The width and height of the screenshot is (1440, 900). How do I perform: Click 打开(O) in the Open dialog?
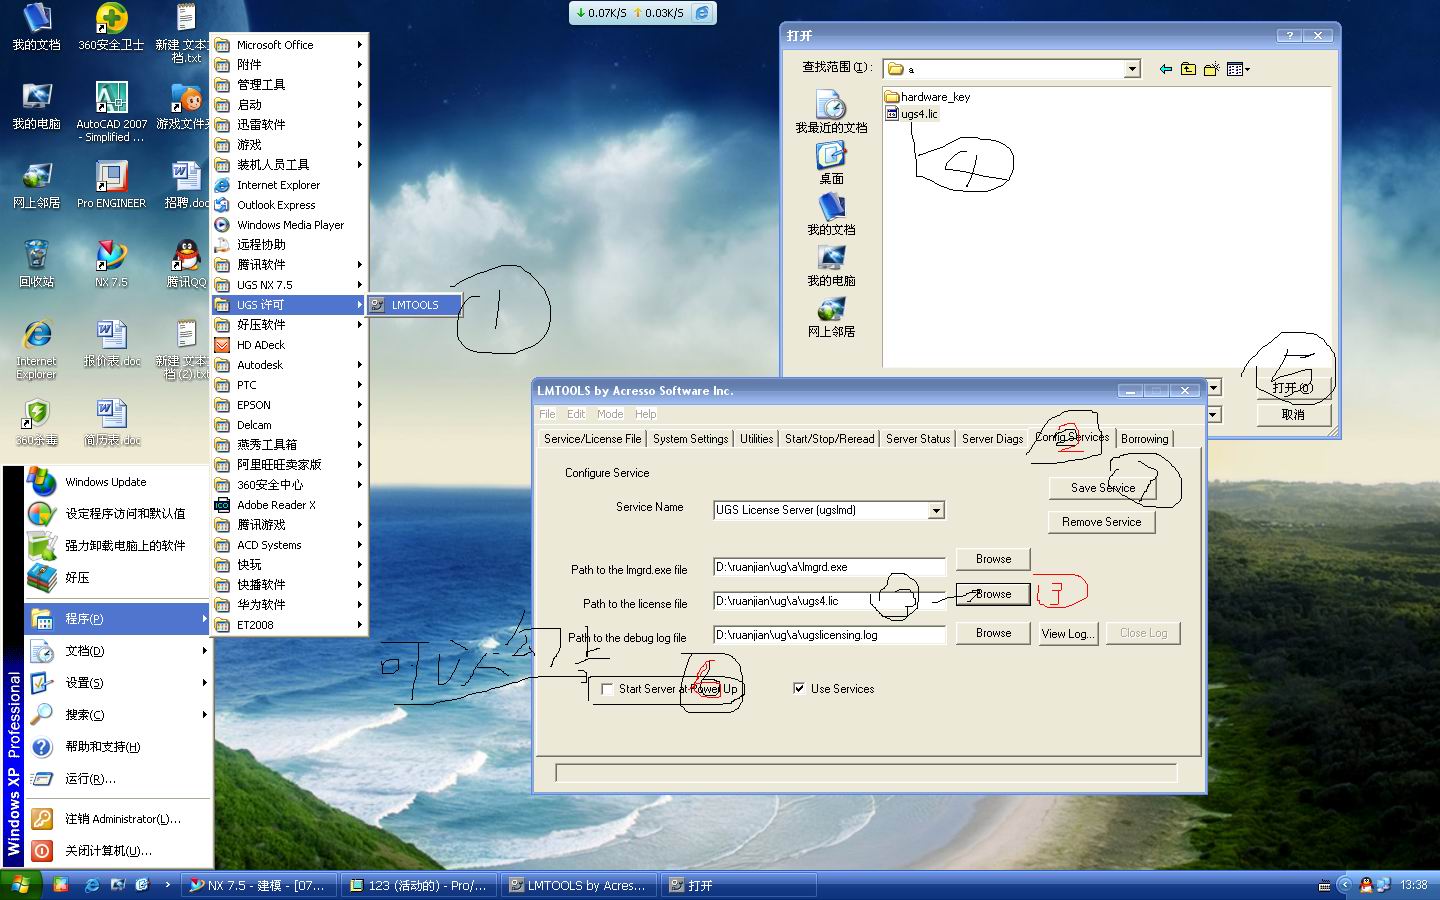(1293, 388)
